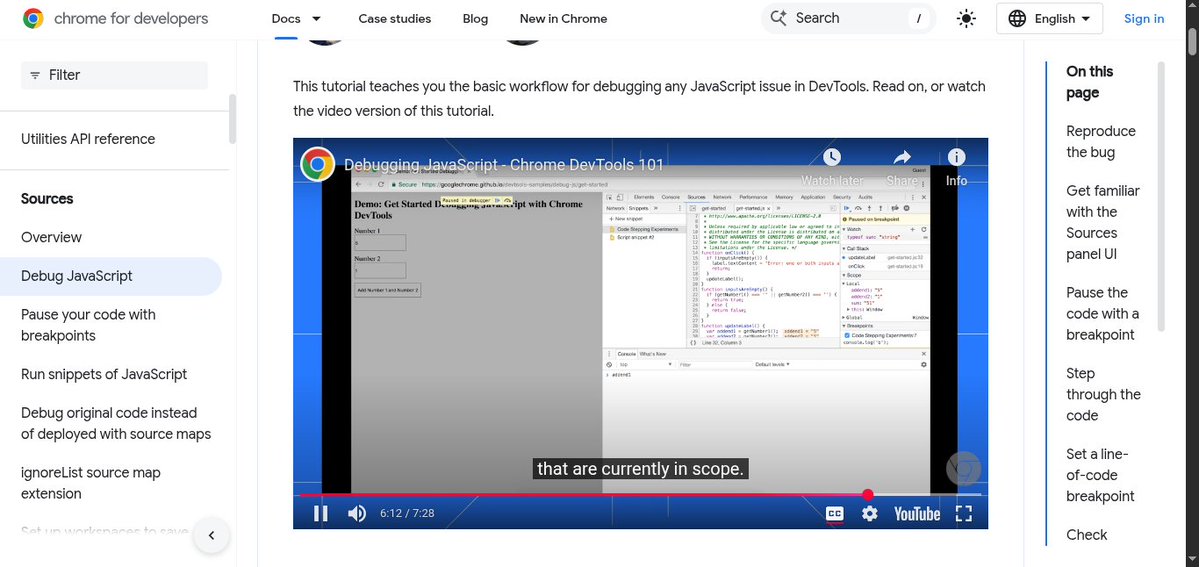Click the On this page heading
The image size is (1199, 567).
click(x=1090, y=82)
